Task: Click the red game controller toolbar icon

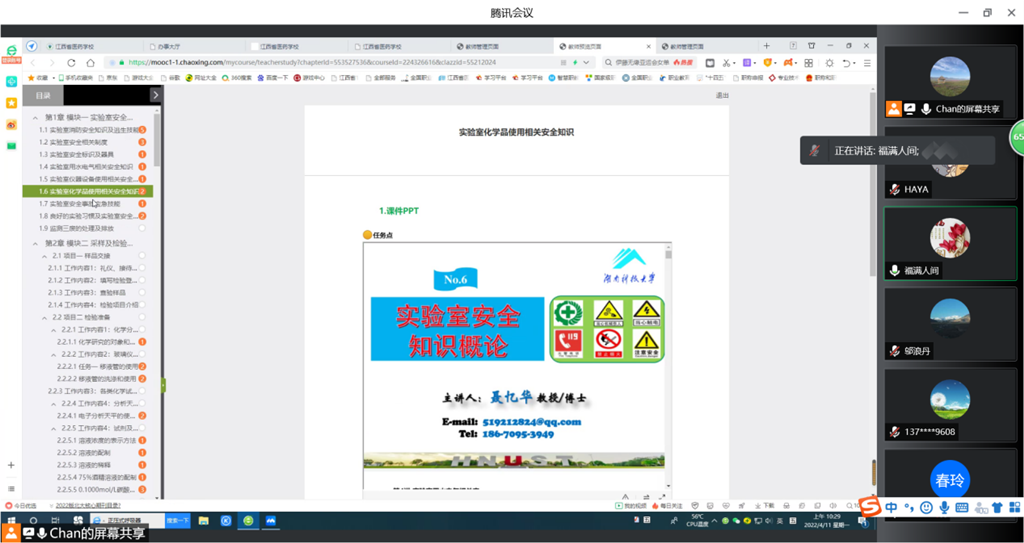Action: (789, 63)
